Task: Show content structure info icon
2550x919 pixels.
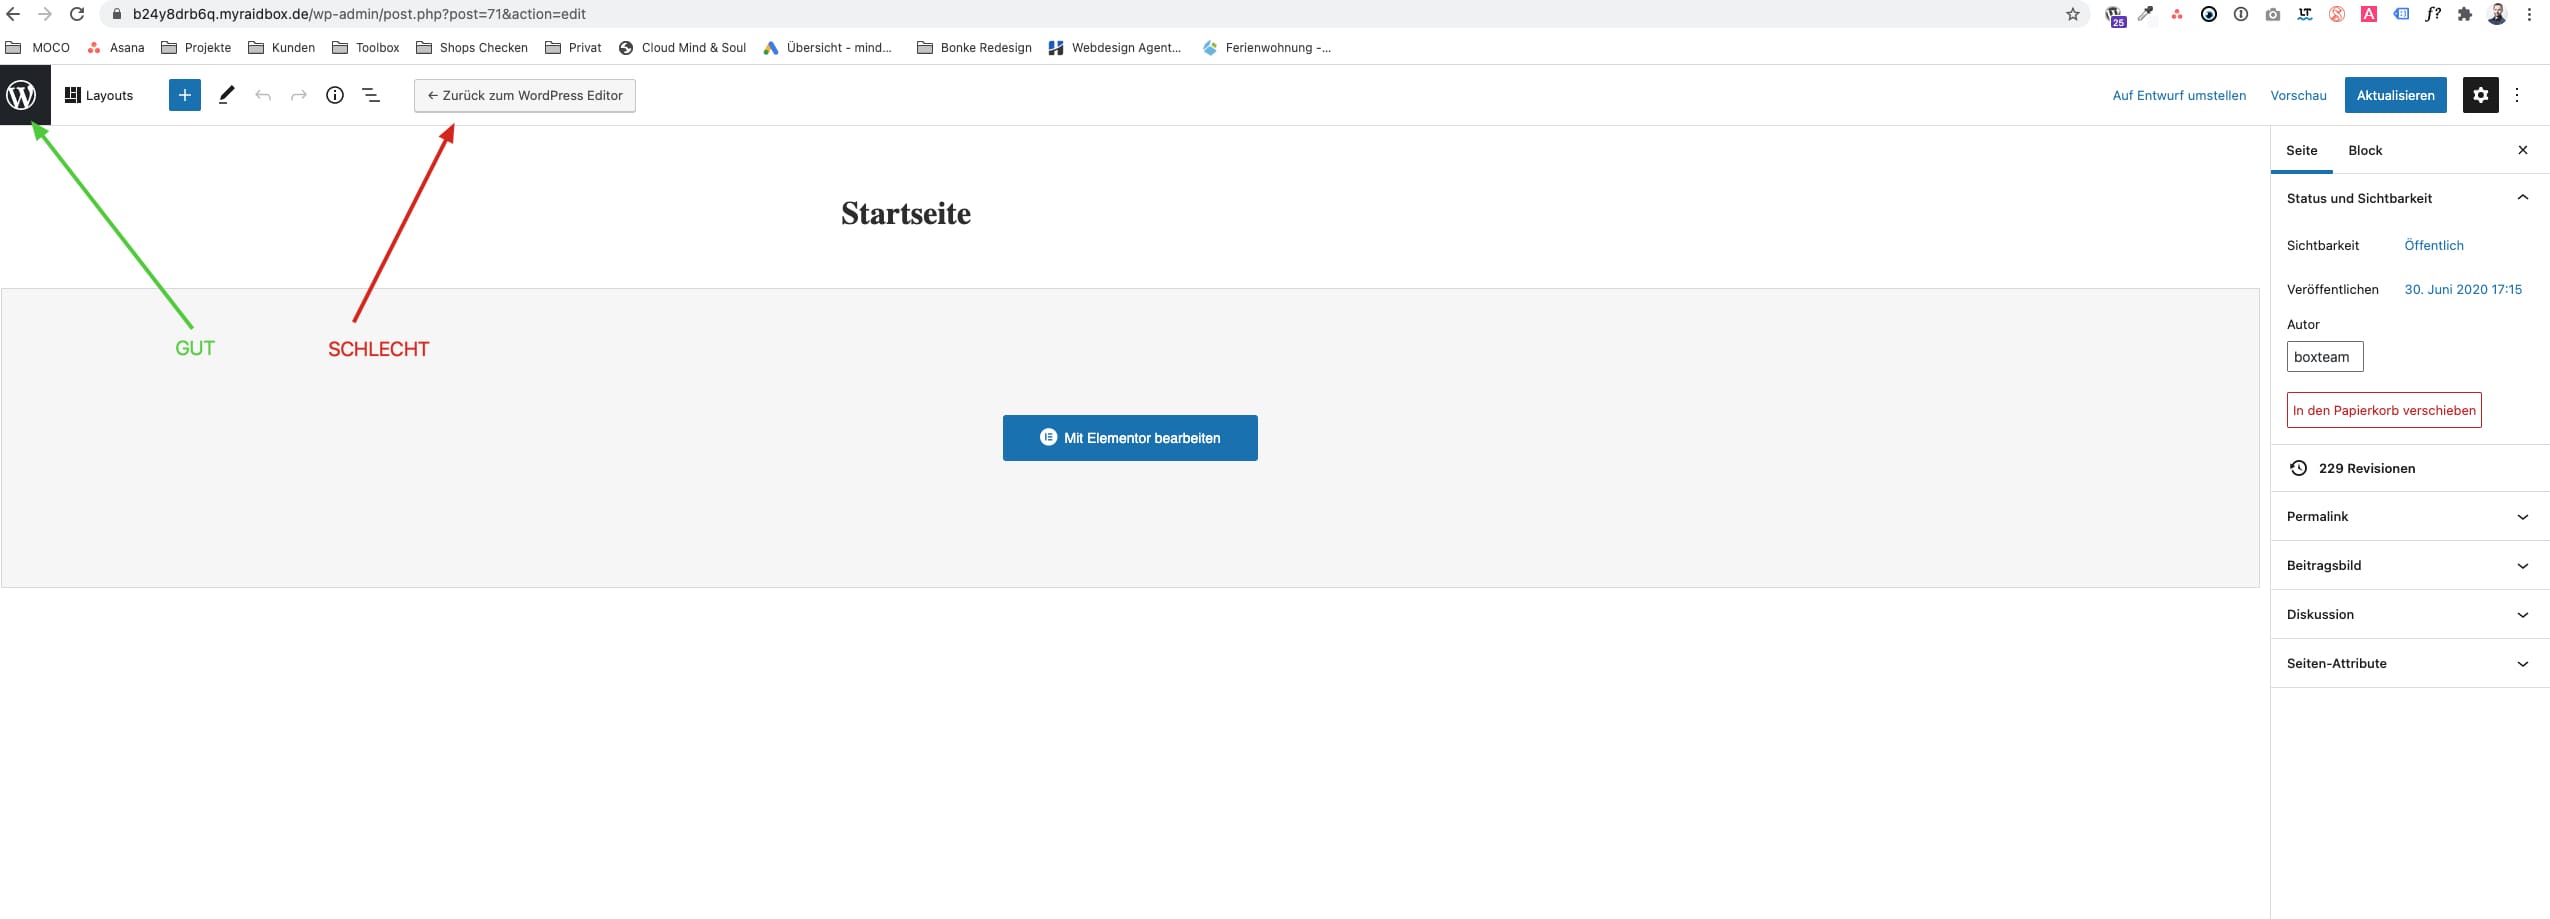Action: [x=335, y=95]
